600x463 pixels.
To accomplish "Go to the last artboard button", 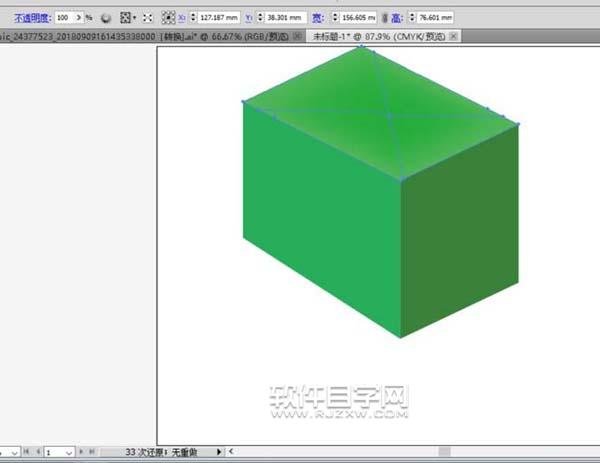I will (92, 452).
